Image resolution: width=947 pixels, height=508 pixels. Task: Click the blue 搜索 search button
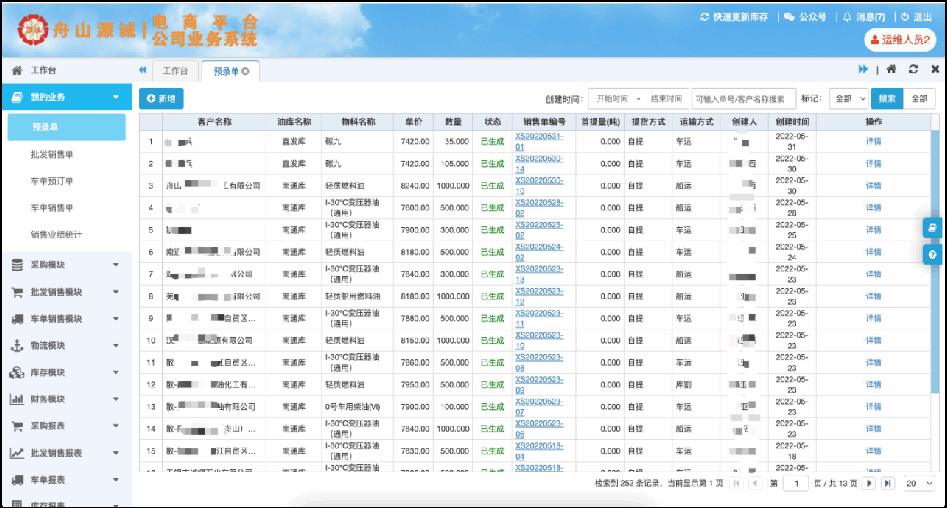tap(887, 98)
